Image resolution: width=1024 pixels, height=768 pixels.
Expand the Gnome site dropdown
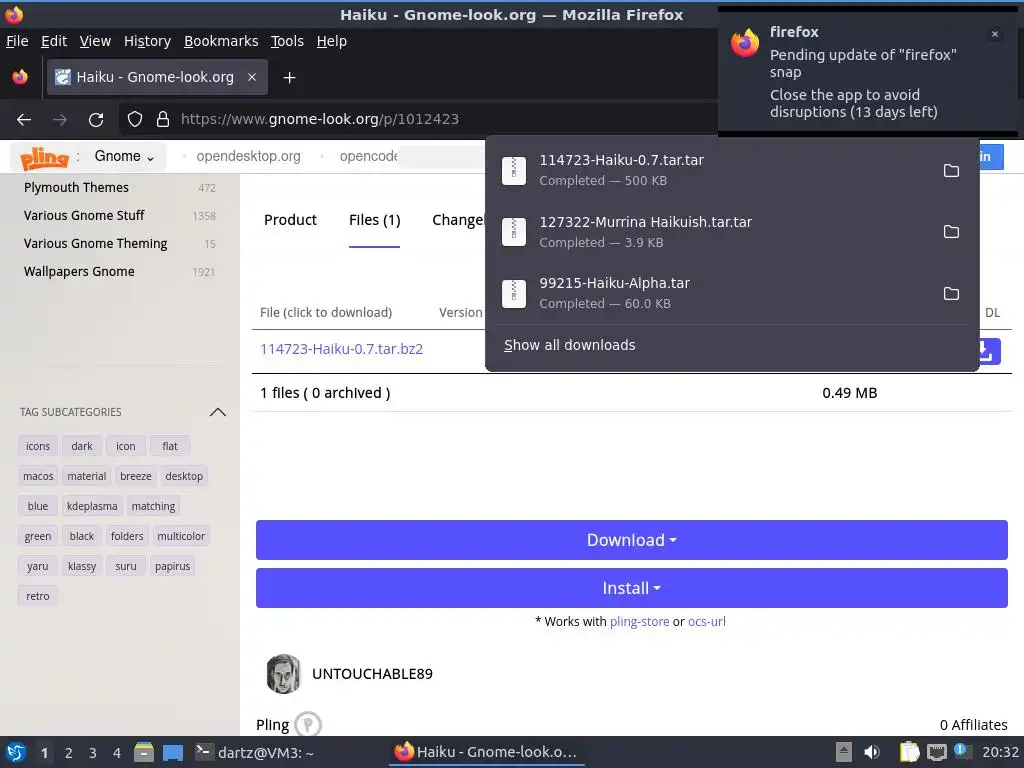pyautogui.click(x=124, y=156)
